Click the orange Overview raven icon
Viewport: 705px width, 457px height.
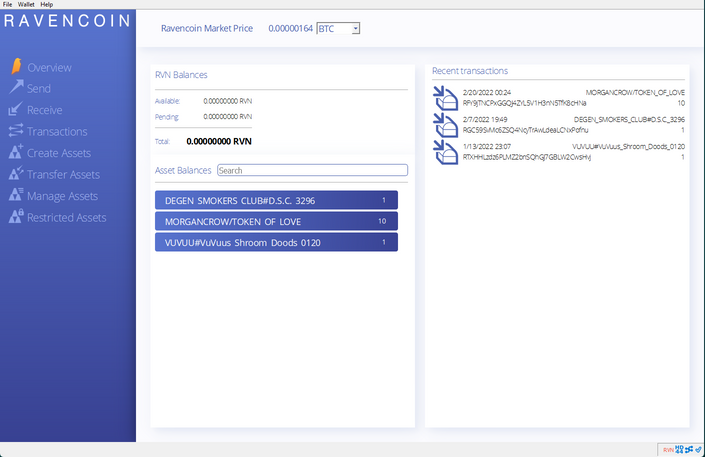pyautogui.click(x=16, y=66)
